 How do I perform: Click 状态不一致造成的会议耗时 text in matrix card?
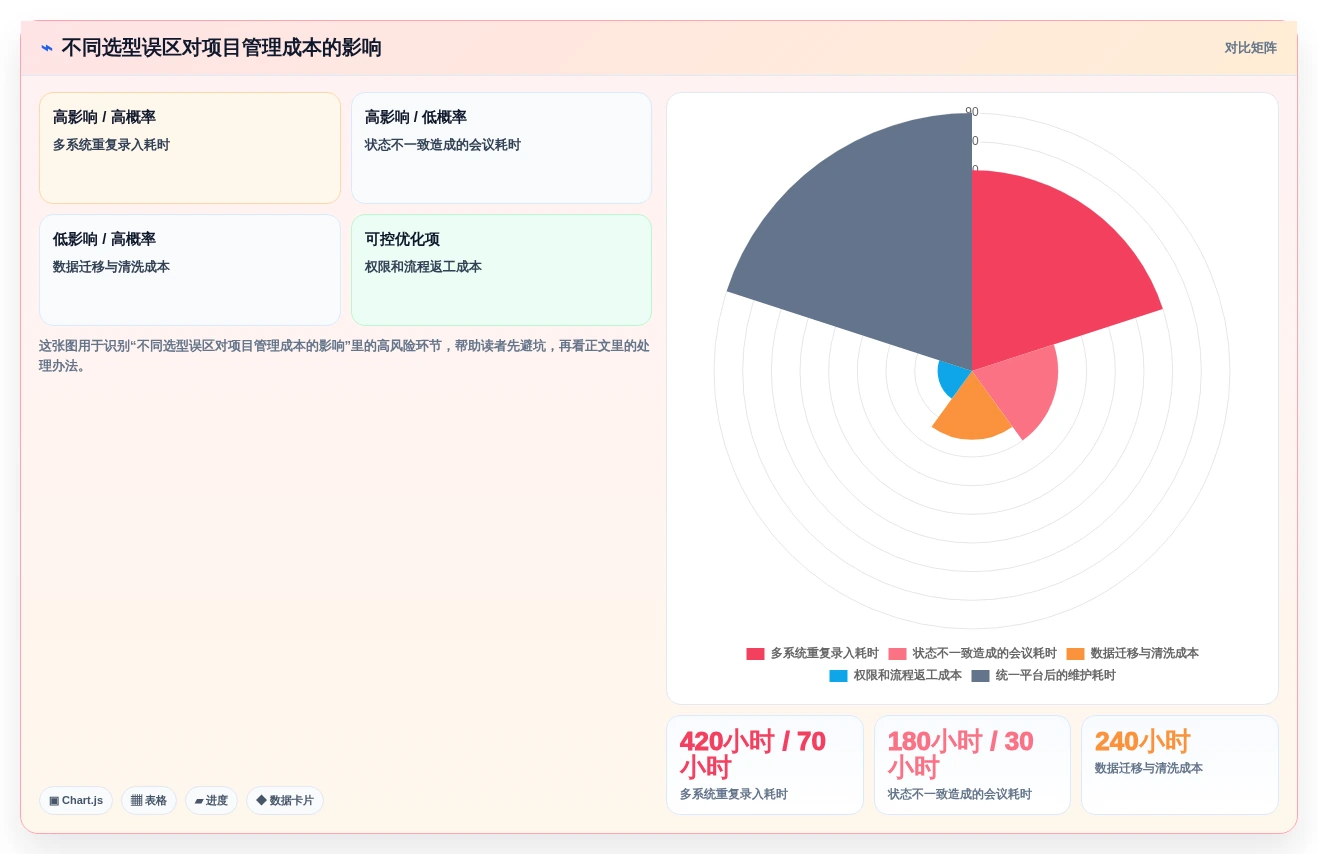click(x=443, y=145)
